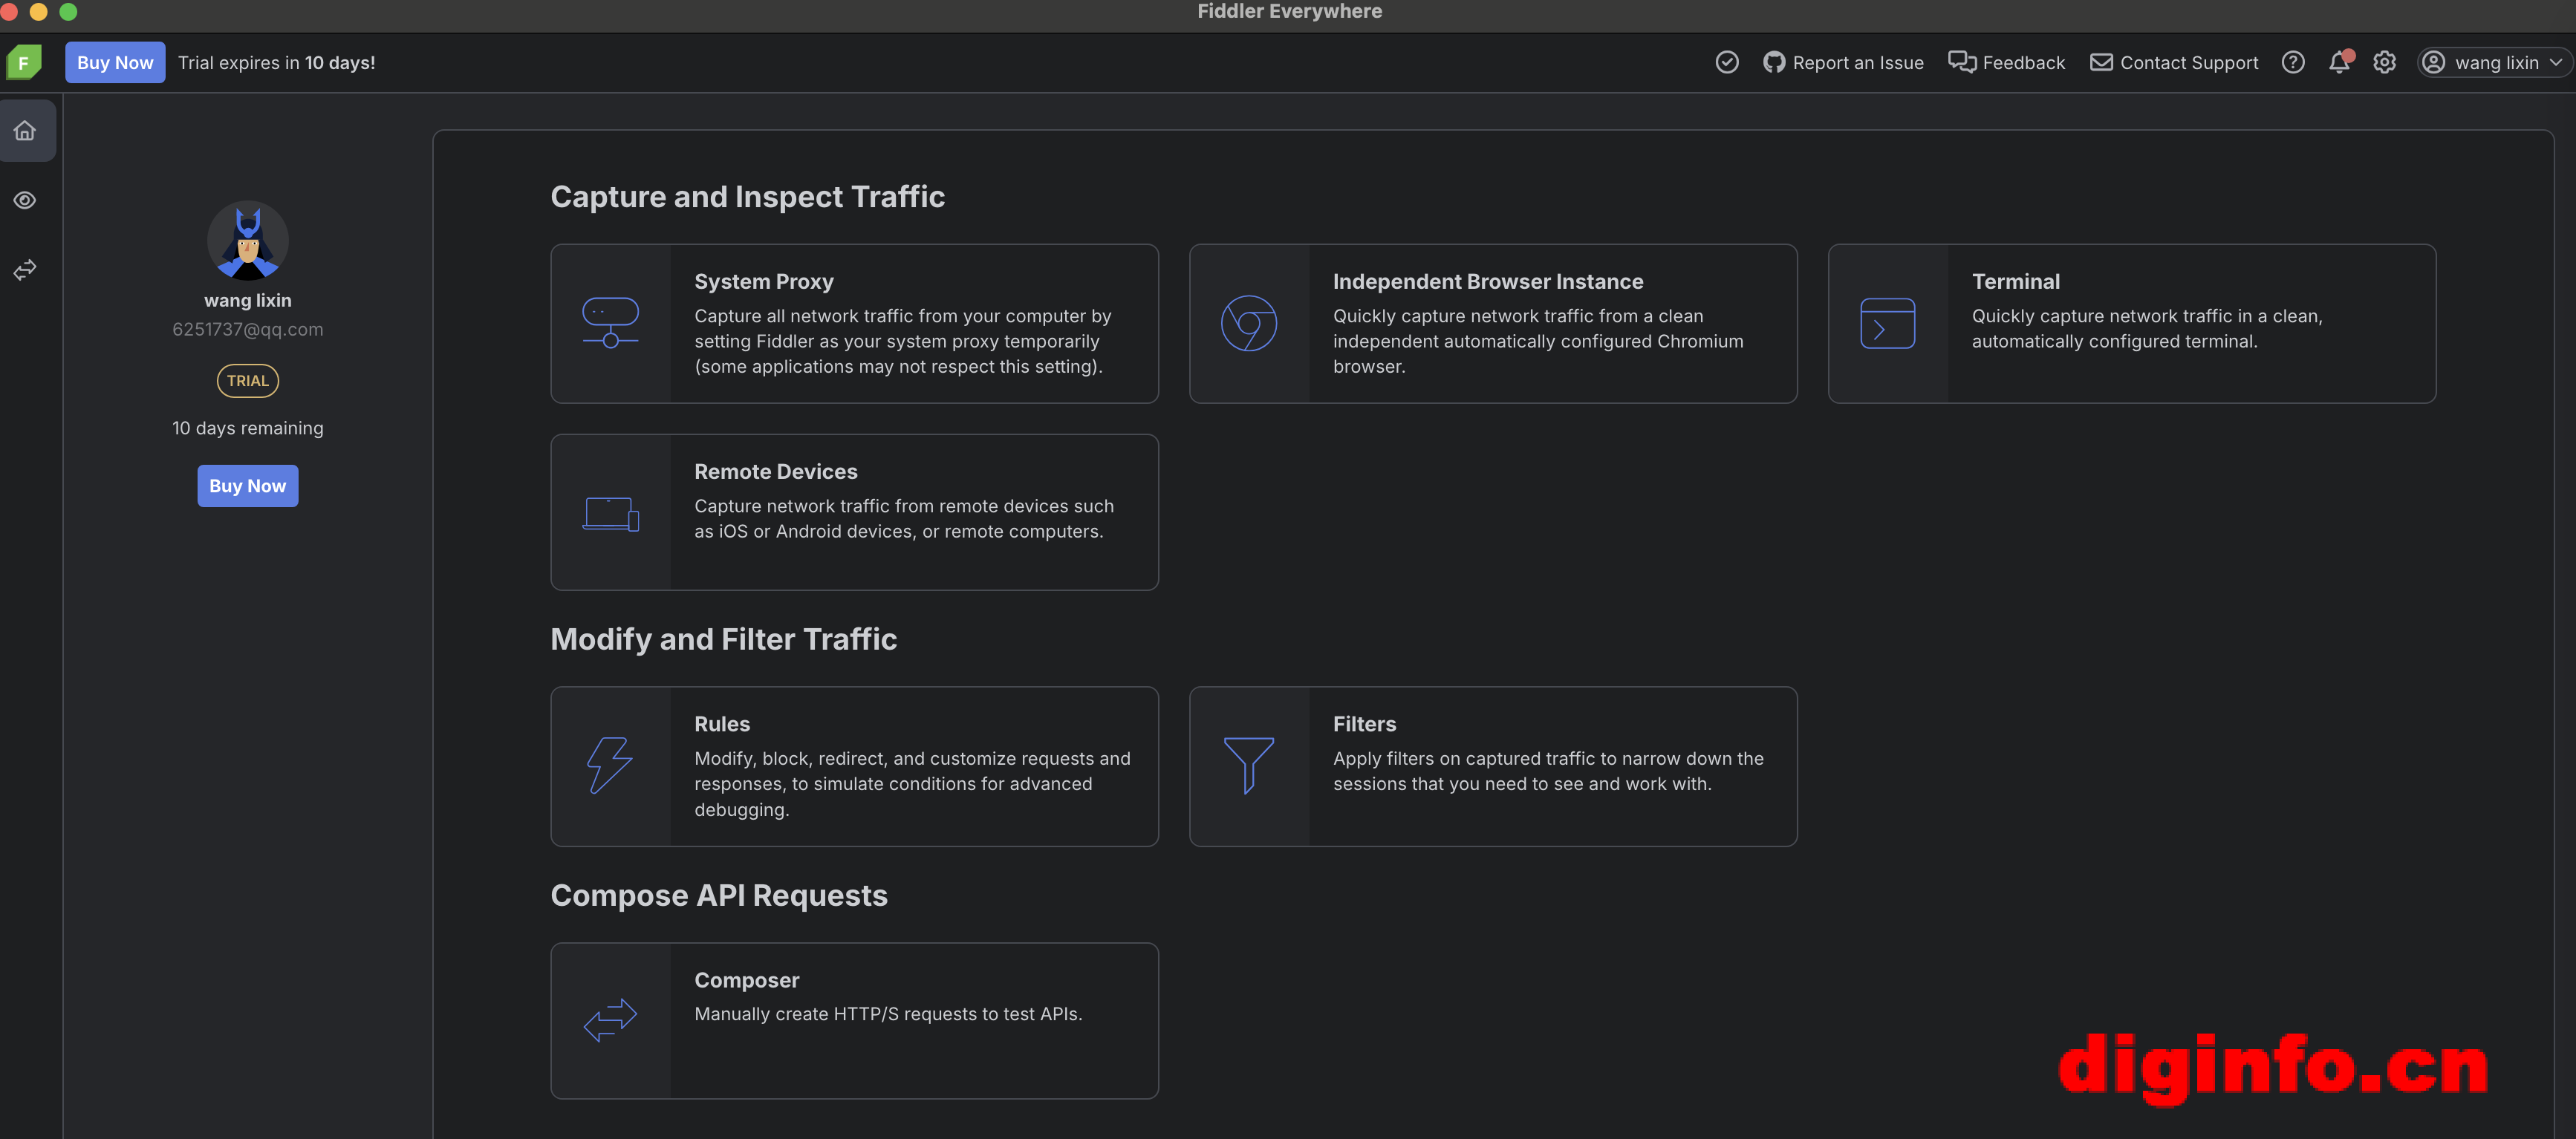
Task: Click 'Trial expires in 10 days!' text
Action: pyautogui.click(x=277, y=63)
